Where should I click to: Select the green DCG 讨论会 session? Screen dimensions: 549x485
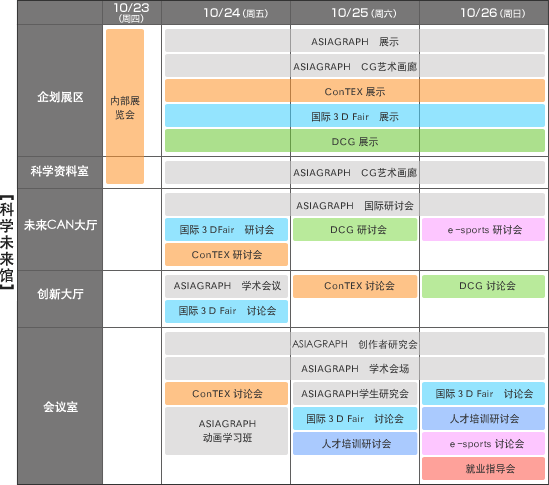coord(484,286)
